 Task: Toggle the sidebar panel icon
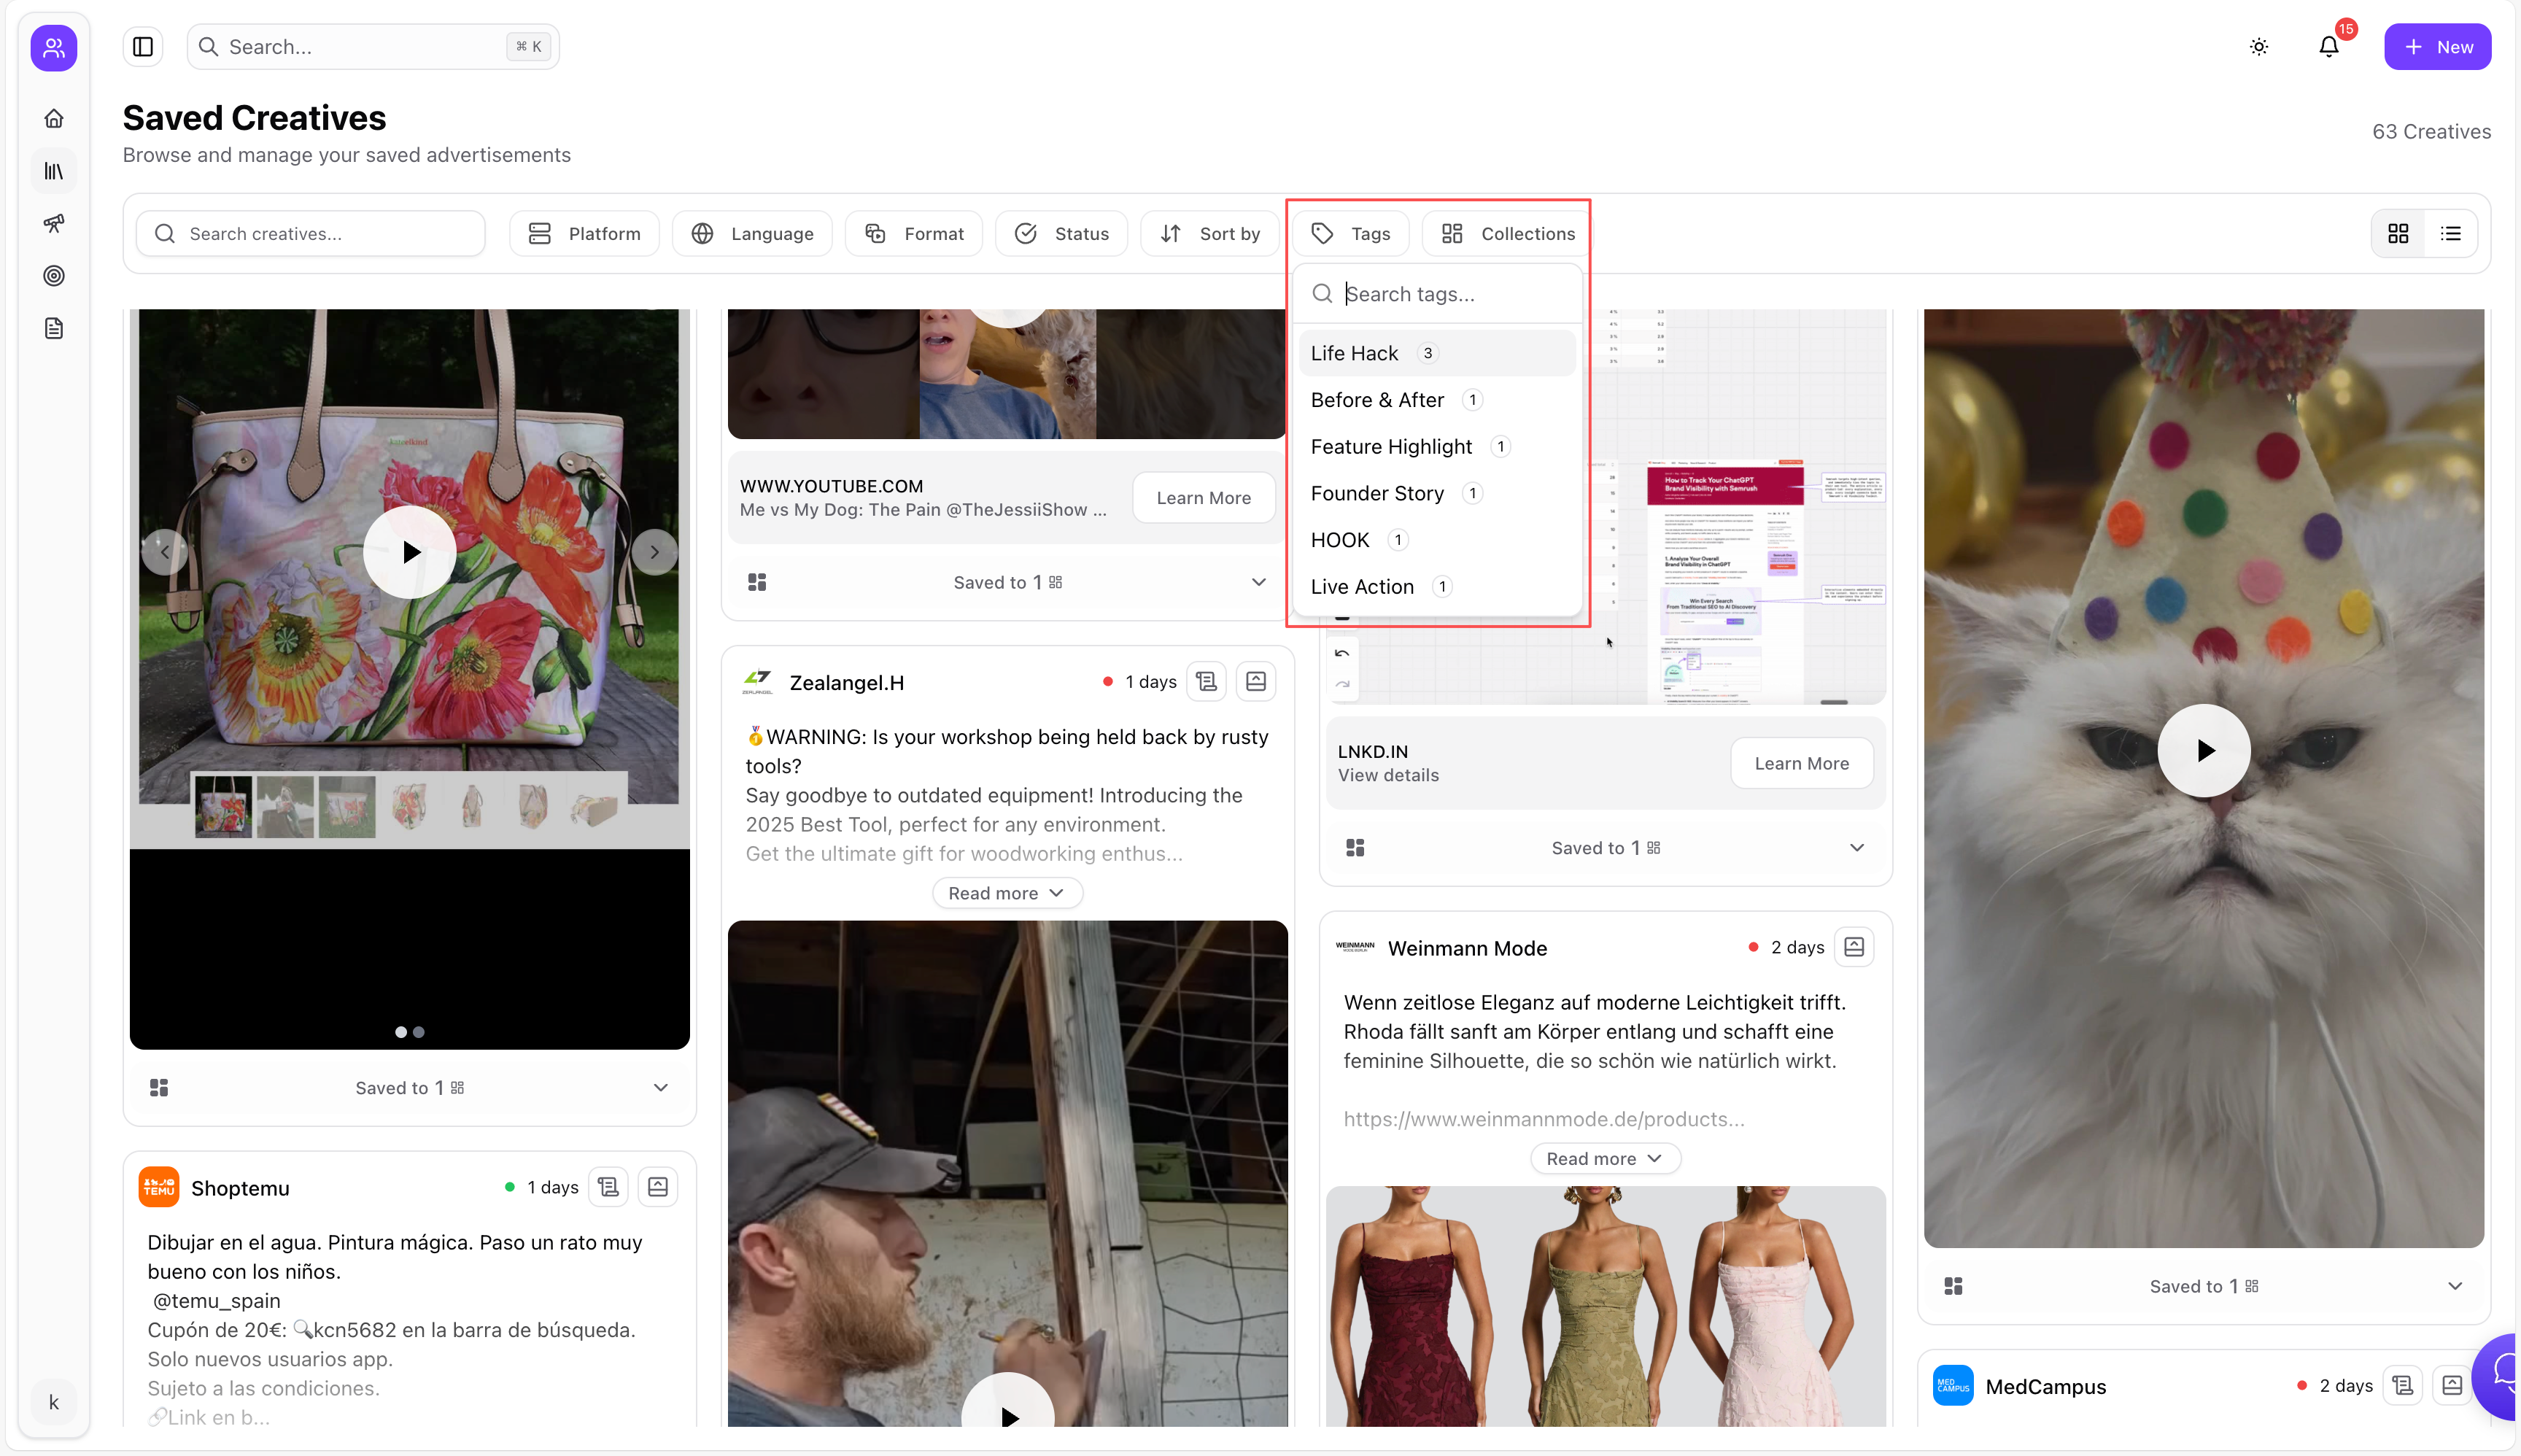click(x=143, y=47)
